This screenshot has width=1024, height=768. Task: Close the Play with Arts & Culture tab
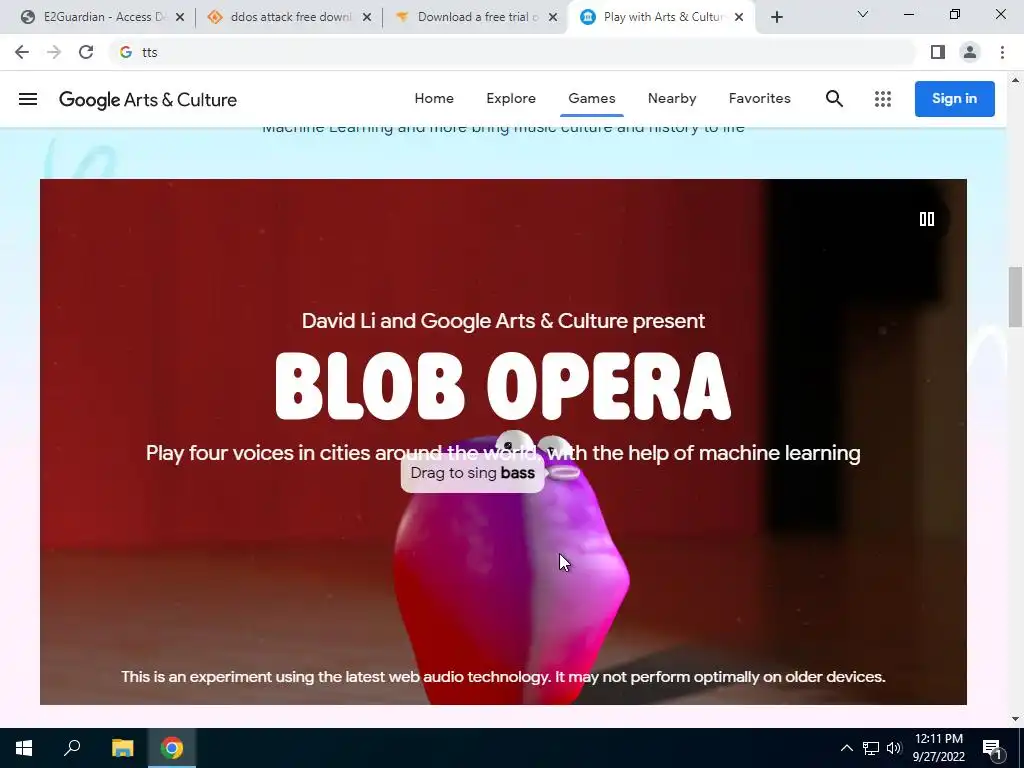[739, 17]
